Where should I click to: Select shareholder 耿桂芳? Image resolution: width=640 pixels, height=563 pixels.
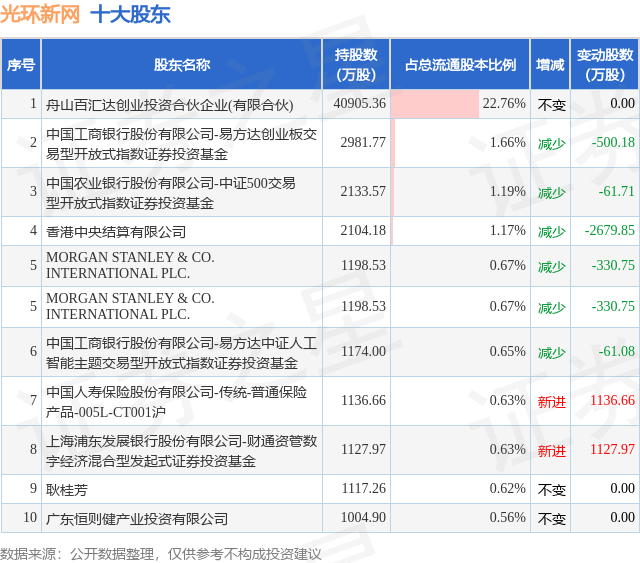coord(67,490)
